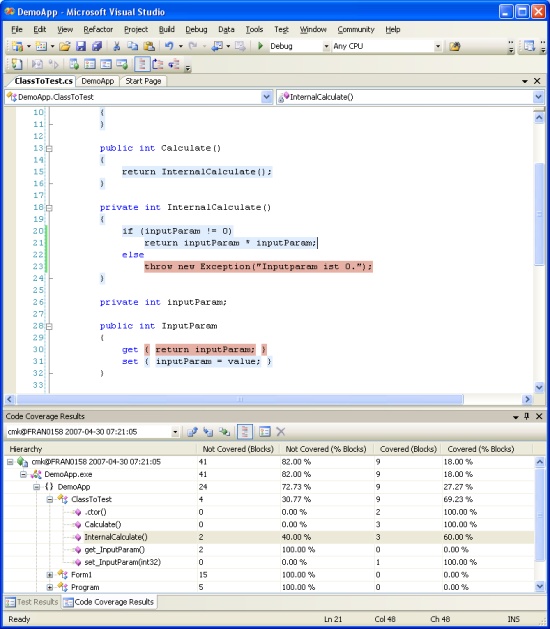Click the Navigate Backward icon
This screenshot has width=550, height=629.
217,47
